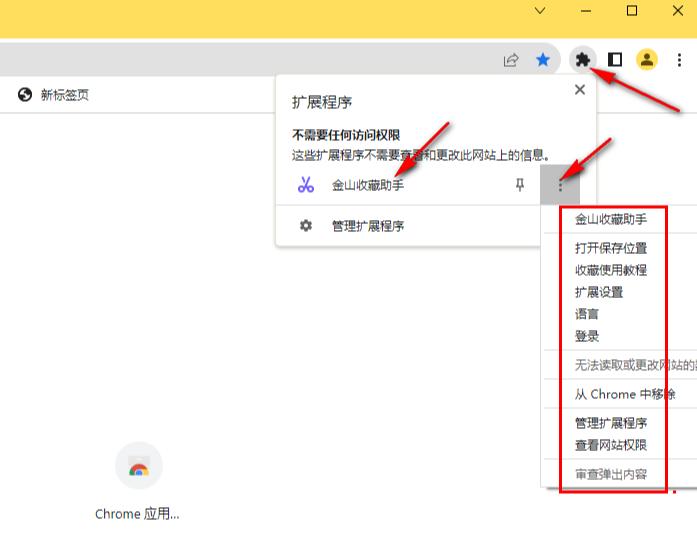Choose 收藏使用教程 from the context menu
697x535 pixels.
(x=611, y=270)
